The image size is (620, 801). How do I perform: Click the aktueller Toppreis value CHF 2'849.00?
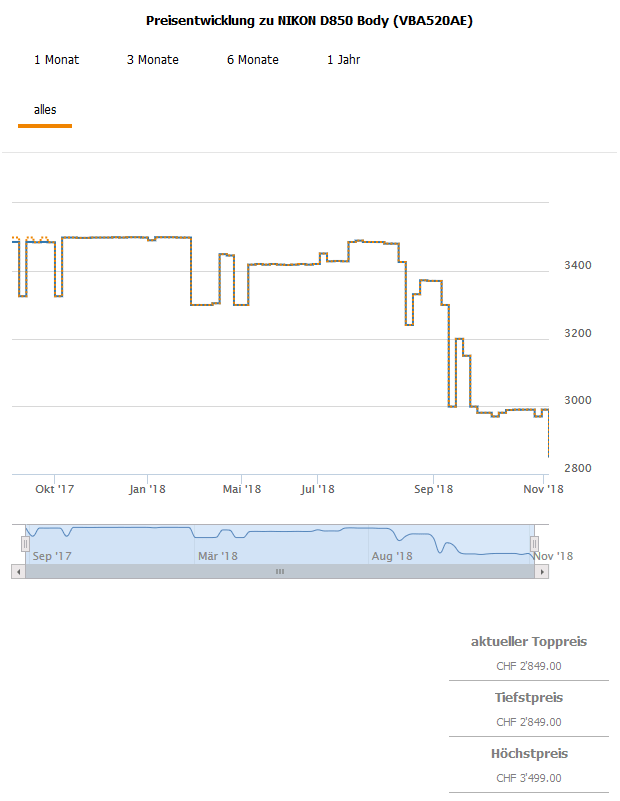pyautogui.click(x=529, y=666)
